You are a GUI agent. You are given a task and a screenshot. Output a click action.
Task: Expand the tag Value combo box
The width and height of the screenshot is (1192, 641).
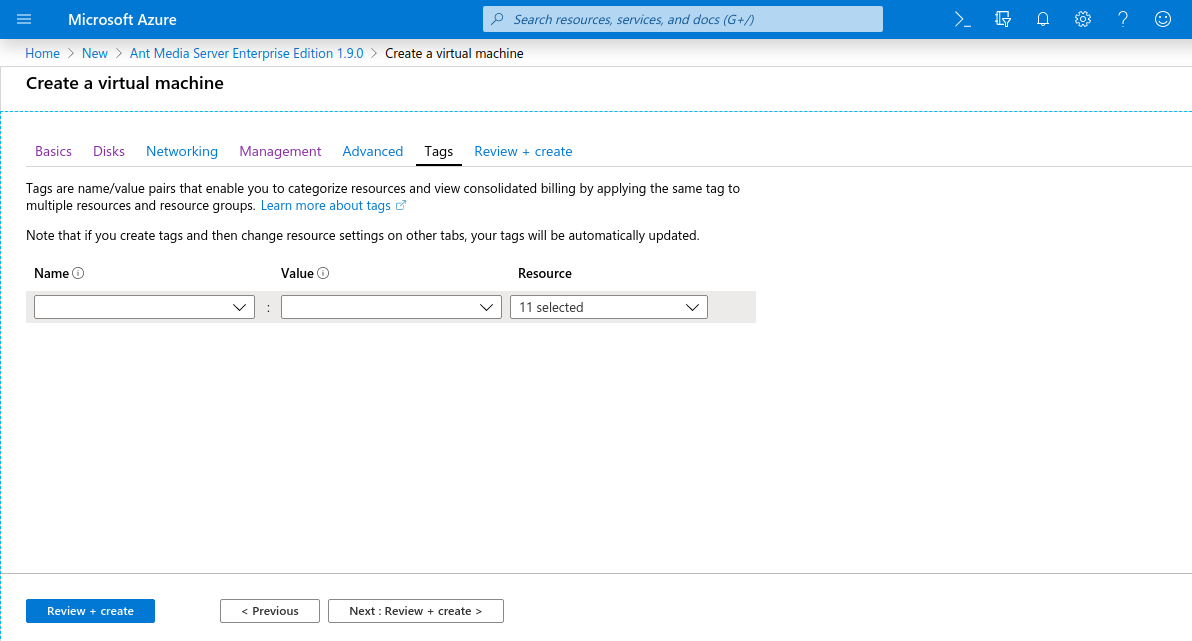392,307
